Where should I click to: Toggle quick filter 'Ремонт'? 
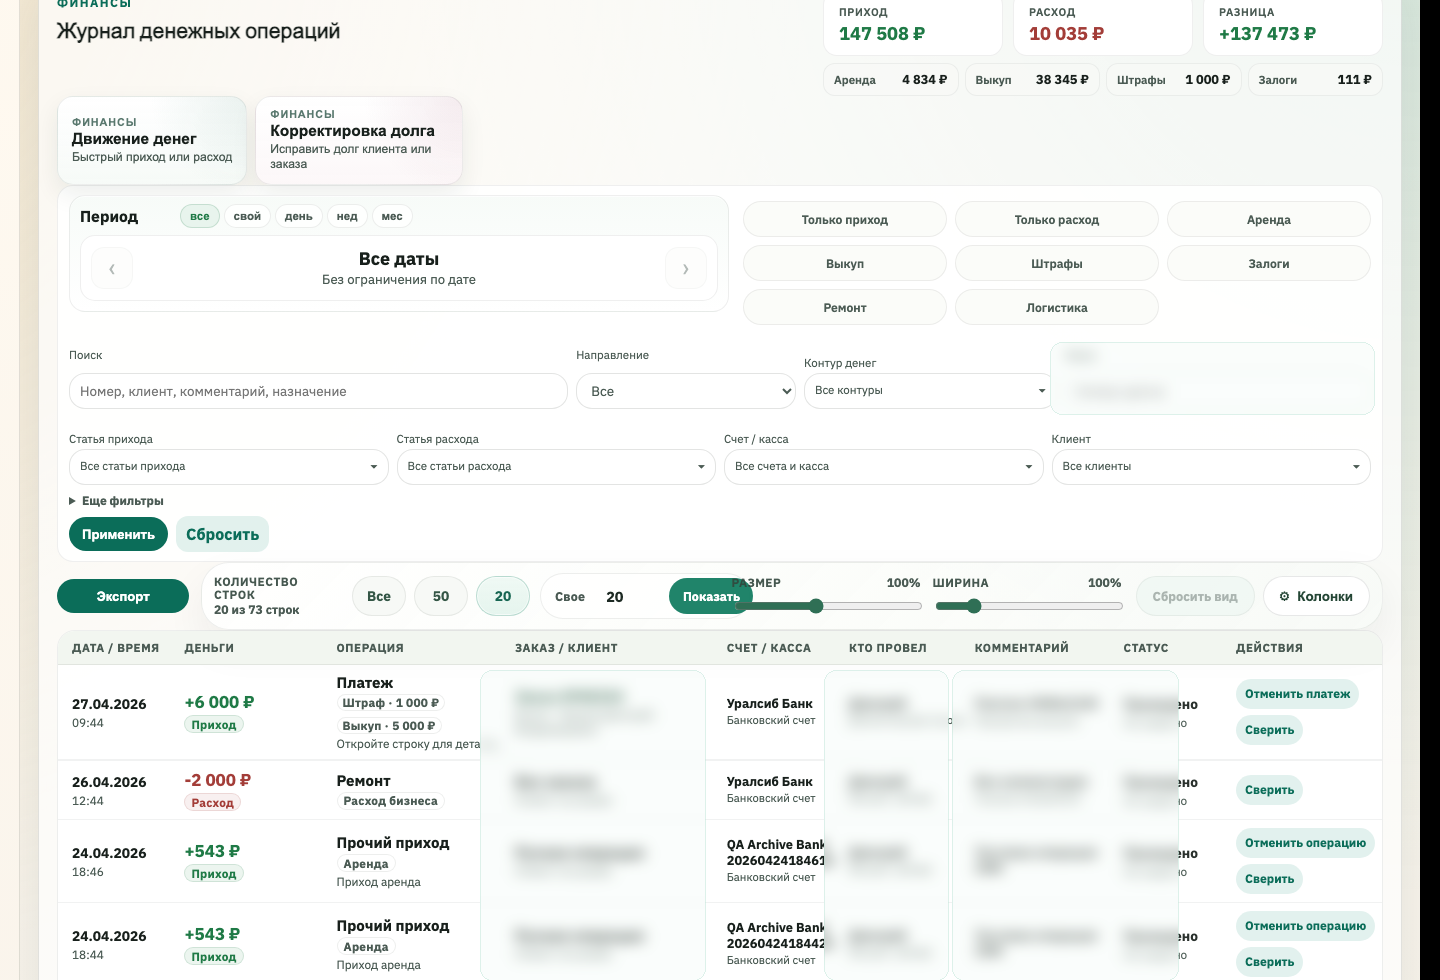[x=845, y=308]
